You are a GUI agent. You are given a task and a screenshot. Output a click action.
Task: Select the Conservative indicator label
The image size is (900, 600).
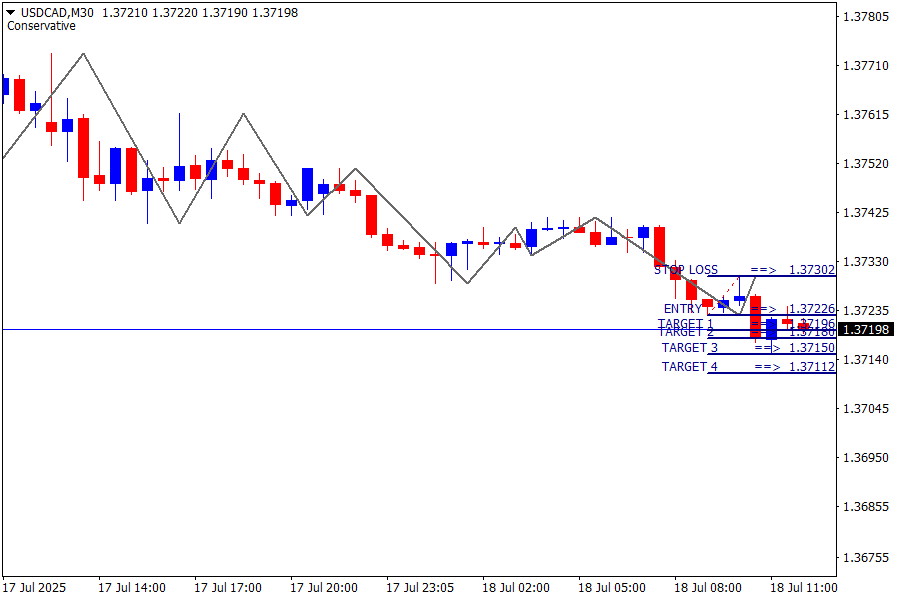pyautogui.click(x=41, y=26)
